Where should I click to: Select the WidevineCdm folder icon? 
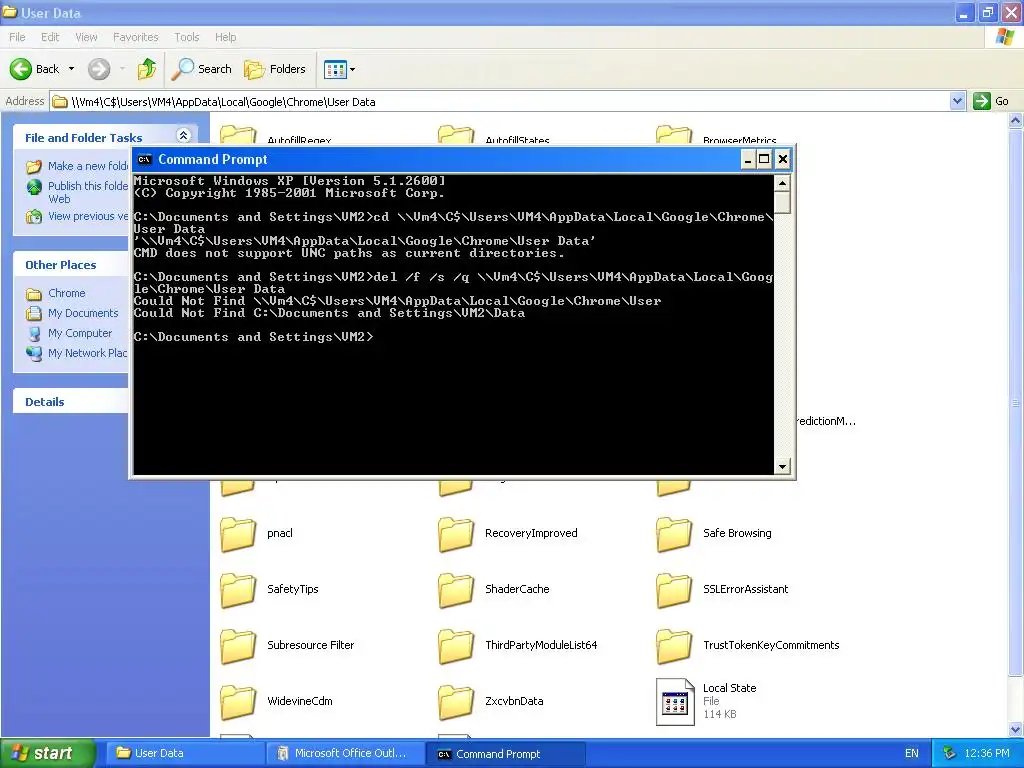pyautogui.click(x=238, y=702)
